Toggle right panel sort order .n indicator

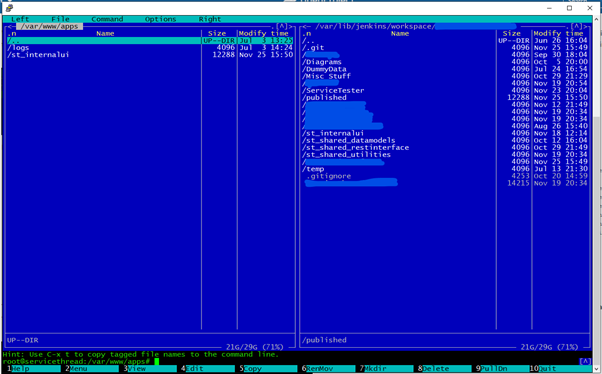click(x=306, y=33)
